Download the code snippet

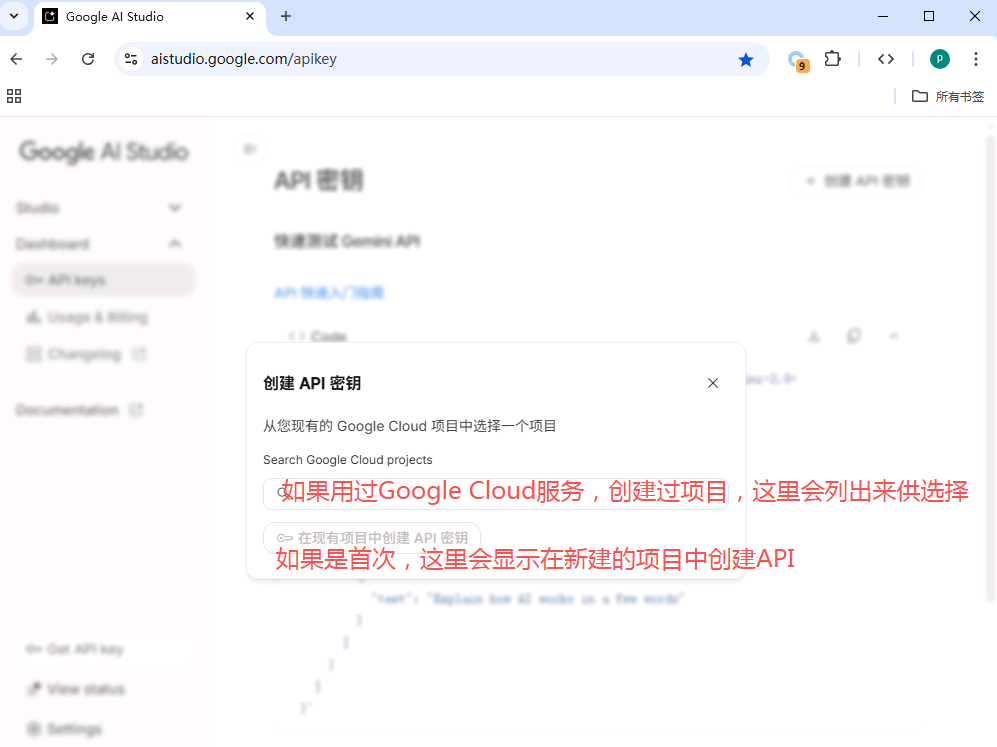[814, 336]
